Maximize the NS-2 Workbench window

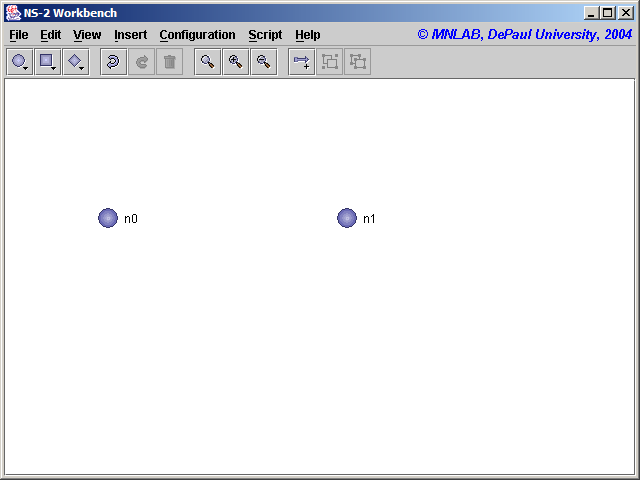(x=608, y=13)
